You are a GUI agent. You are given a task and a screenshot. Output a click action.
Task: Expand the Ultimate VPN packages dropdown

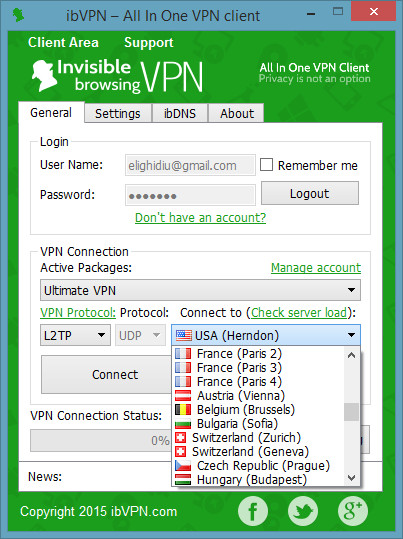(x=200, y=290)
